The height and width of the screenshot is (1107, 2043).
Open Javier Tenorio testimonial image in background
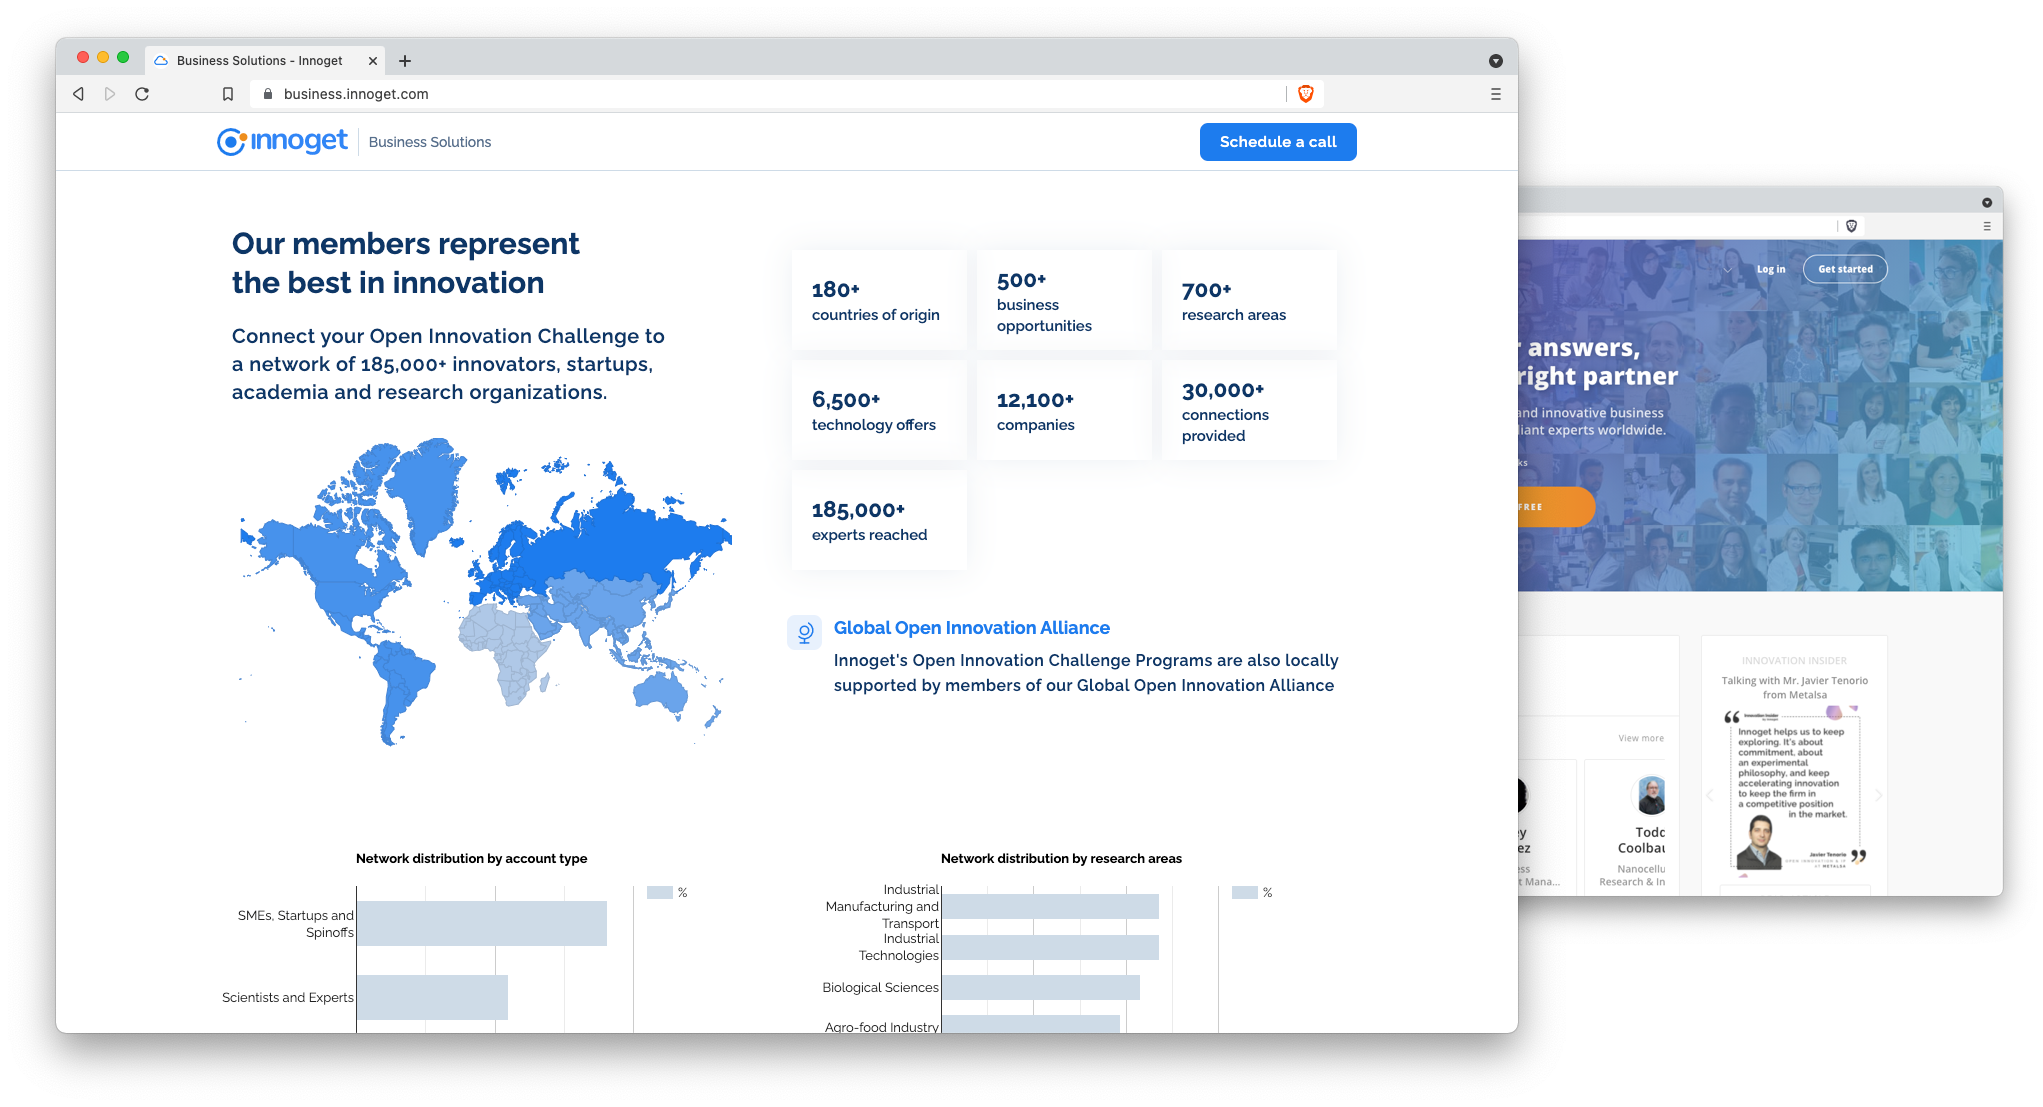click(x=1795, y=790)
